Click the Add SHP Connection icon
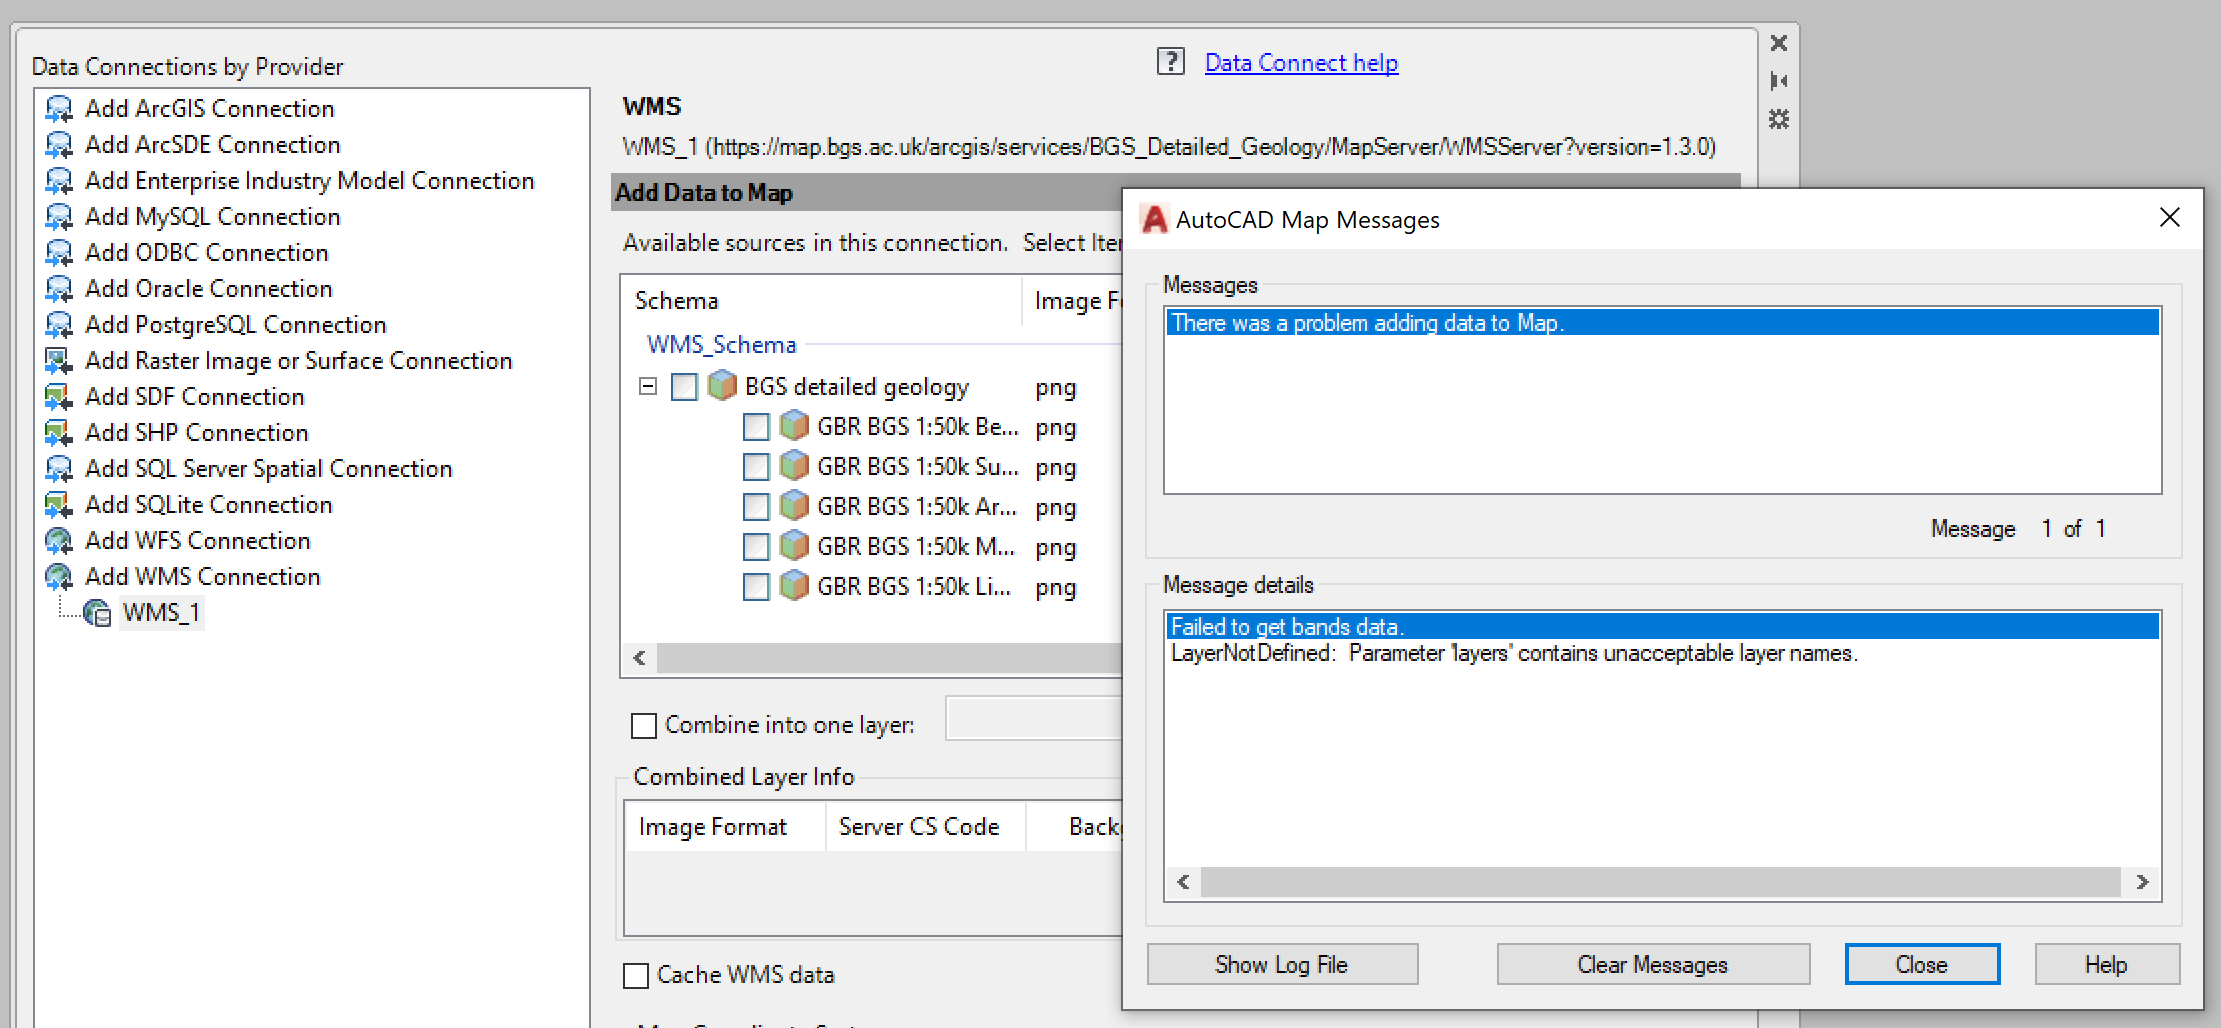 [x=58, y=432]
